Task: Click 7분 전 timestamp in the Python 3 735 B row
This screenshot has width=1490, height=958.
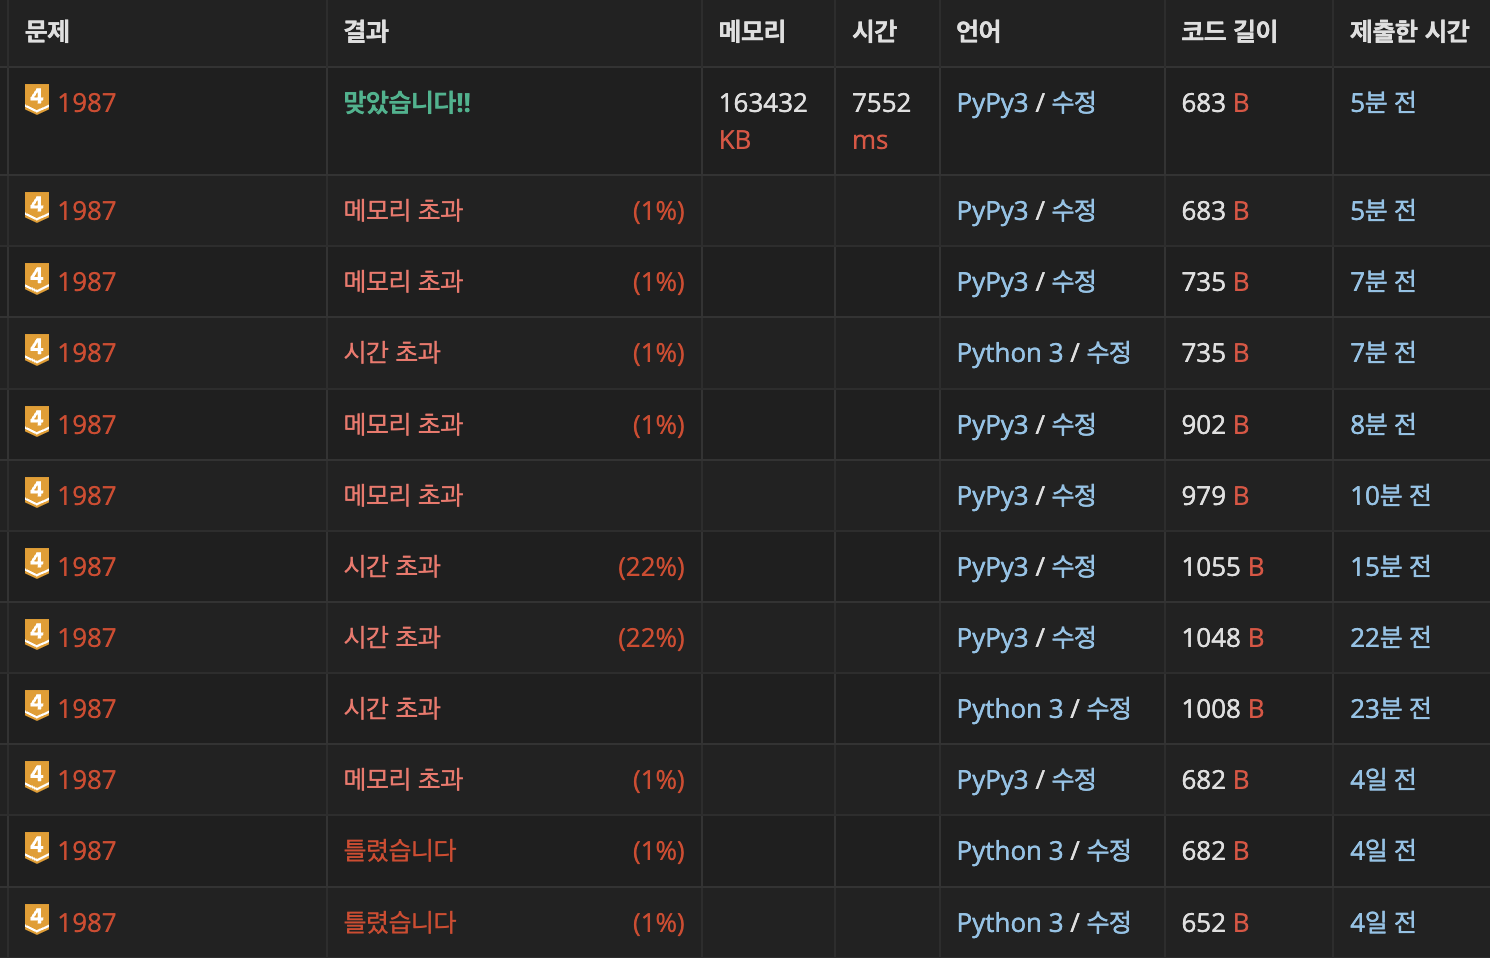Action: (1383, 353)
